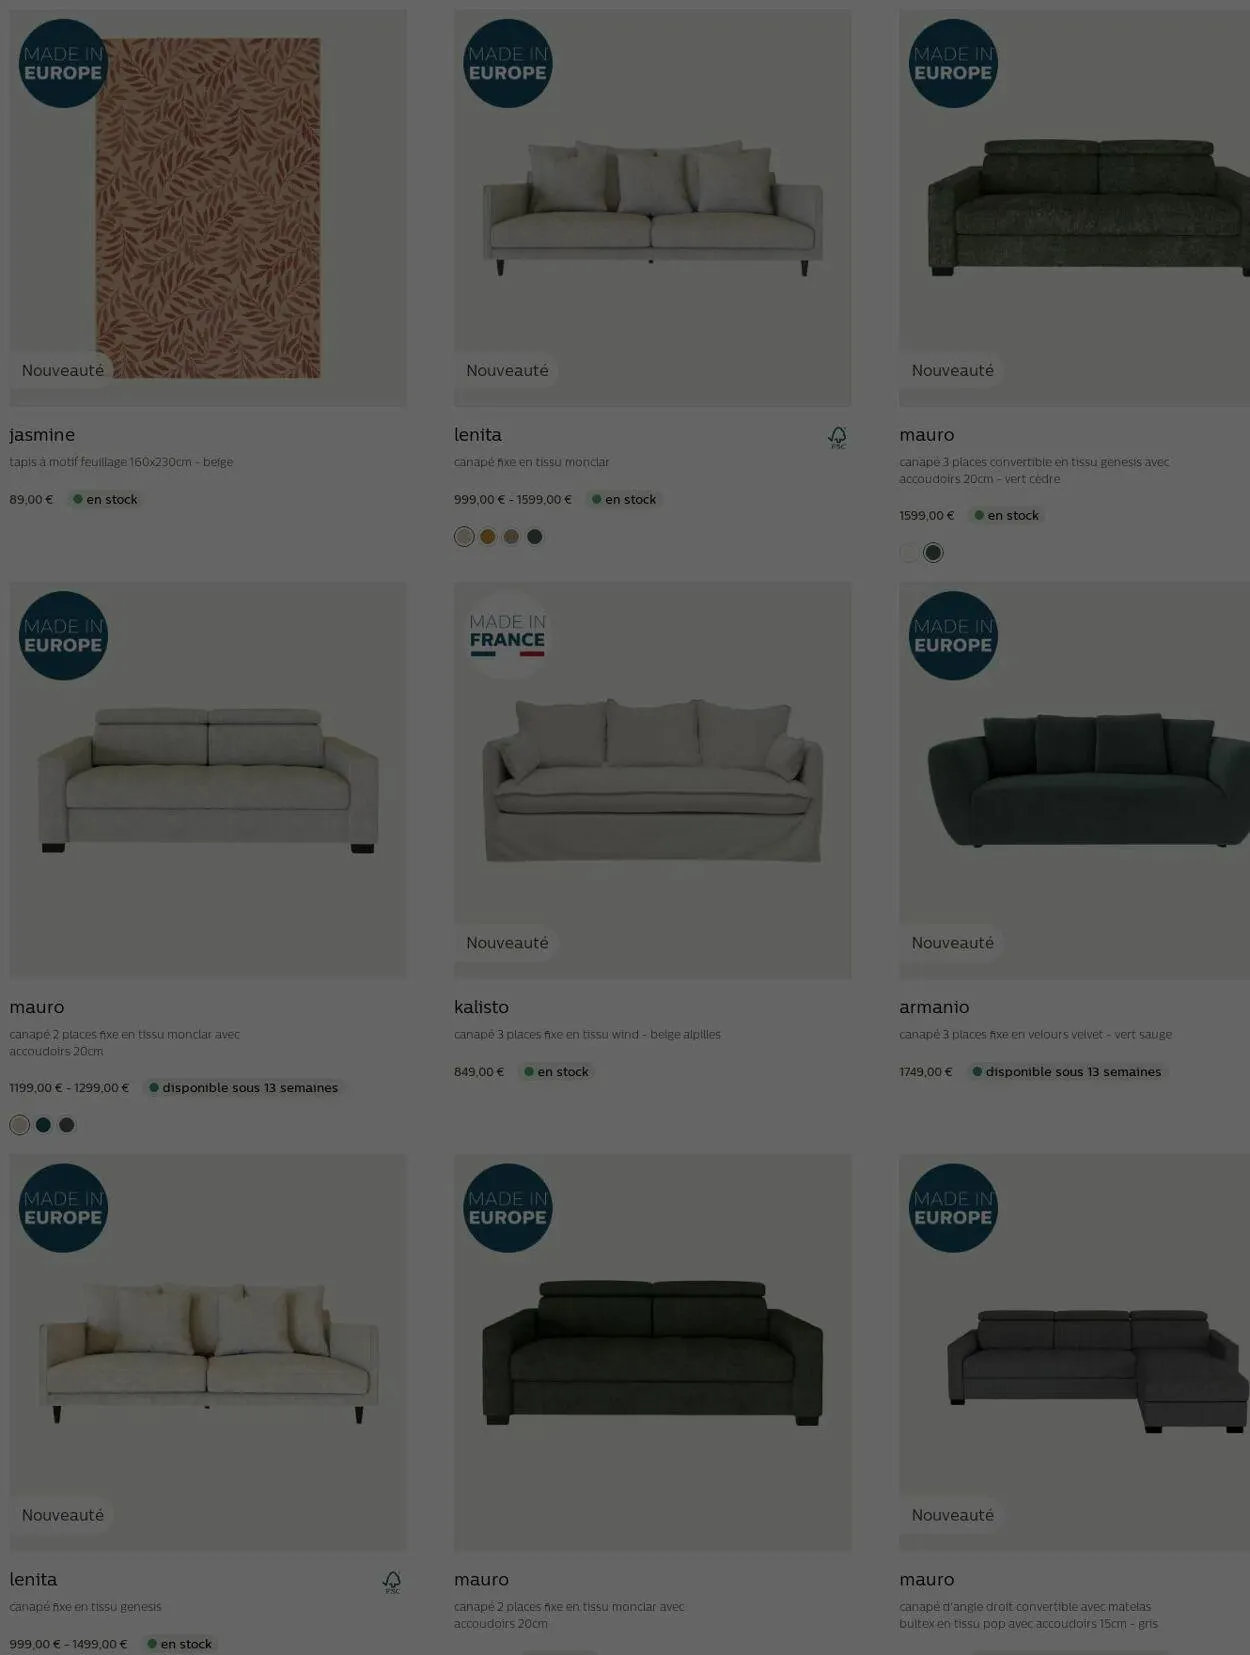Open the mauro corner convertible sofa image
This screenshot has width=1250, height=1655.
pos(1074,1352)
